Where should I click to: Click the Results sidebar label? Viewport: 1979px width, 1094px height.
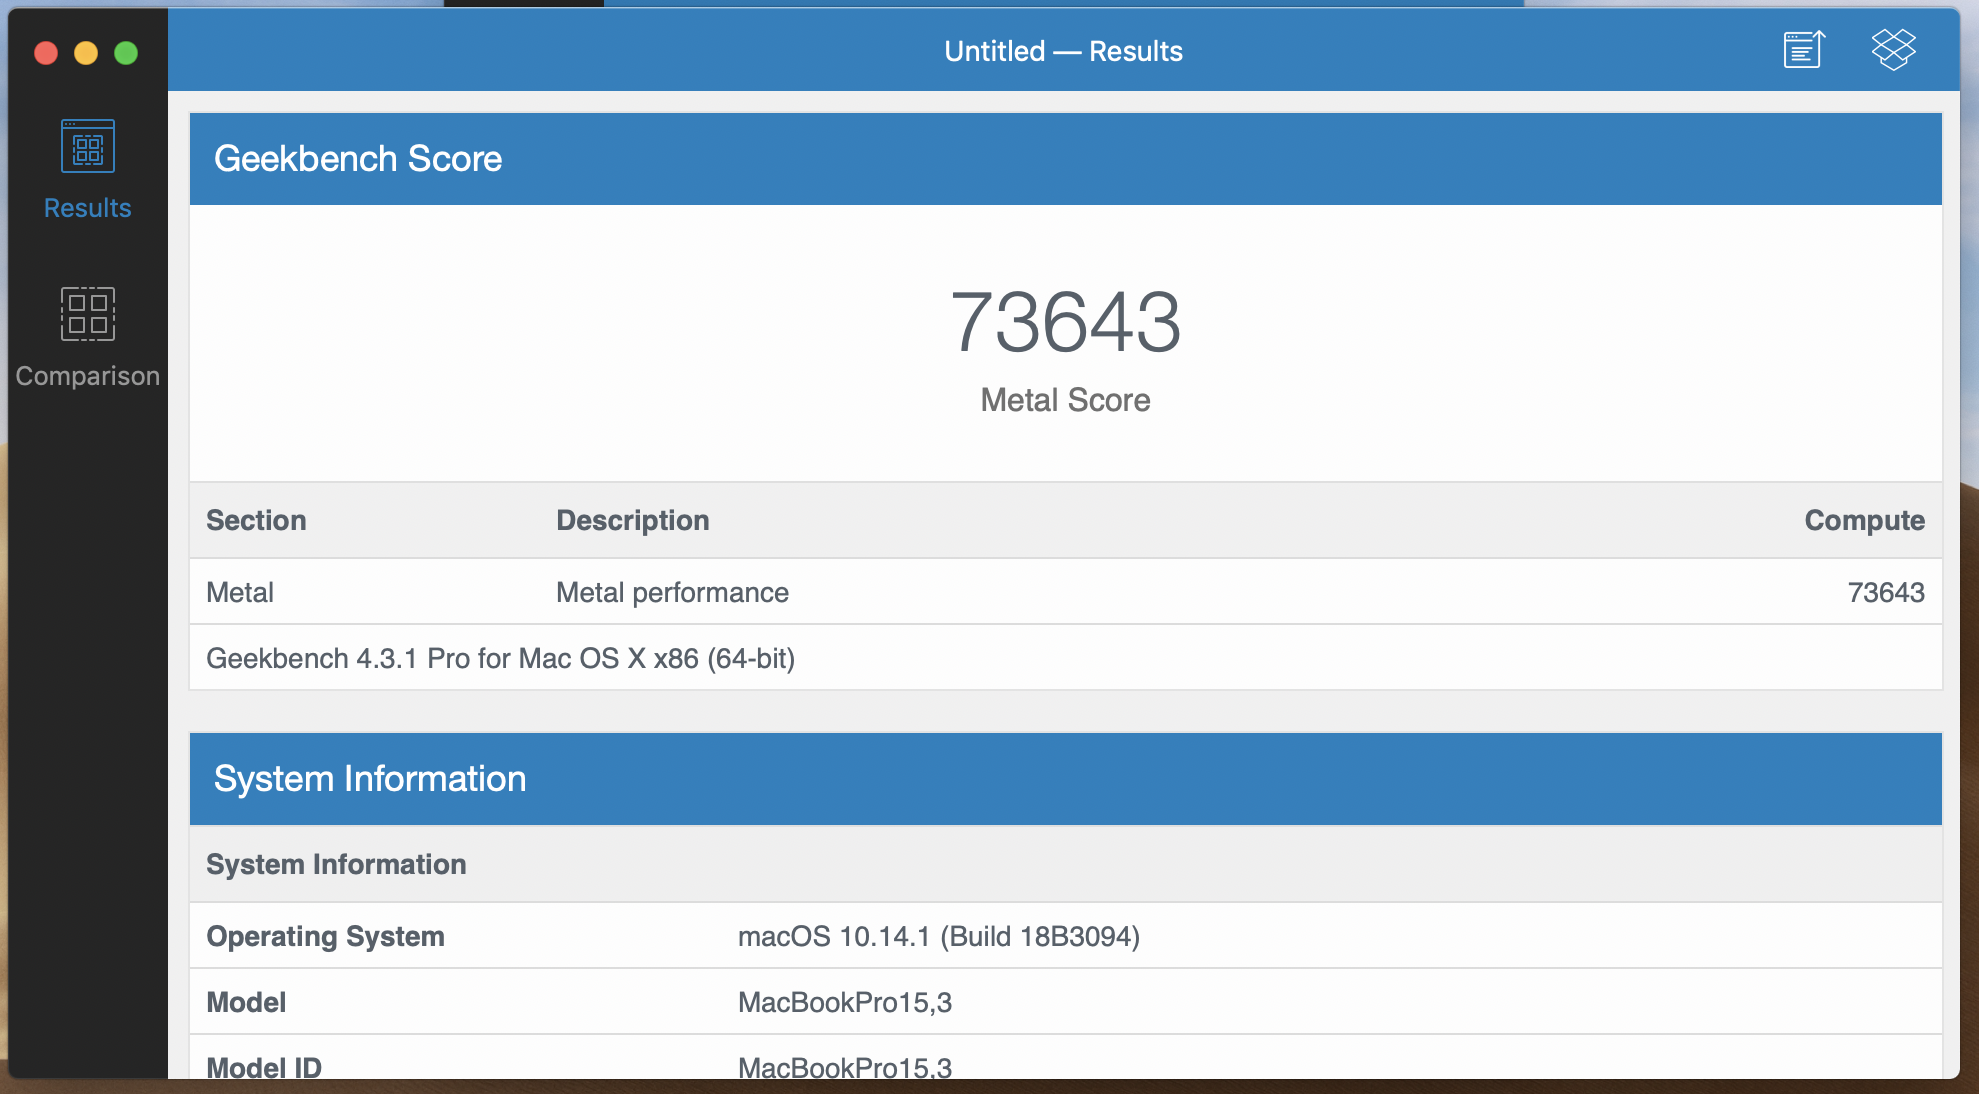click(88, 208)
